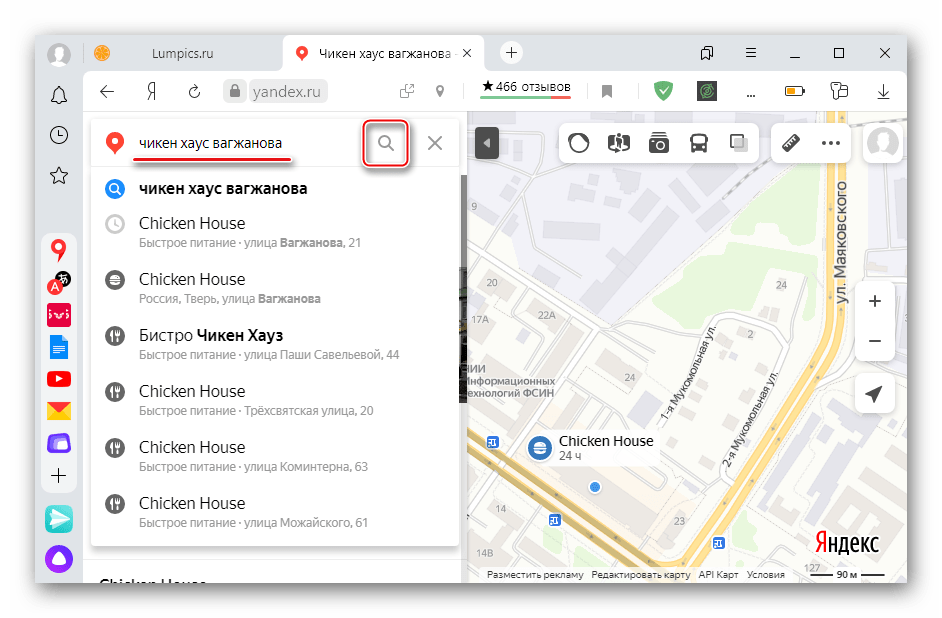Open the ivi app icon in sidebar
This screenshot has width=942, height=618.
59,315
